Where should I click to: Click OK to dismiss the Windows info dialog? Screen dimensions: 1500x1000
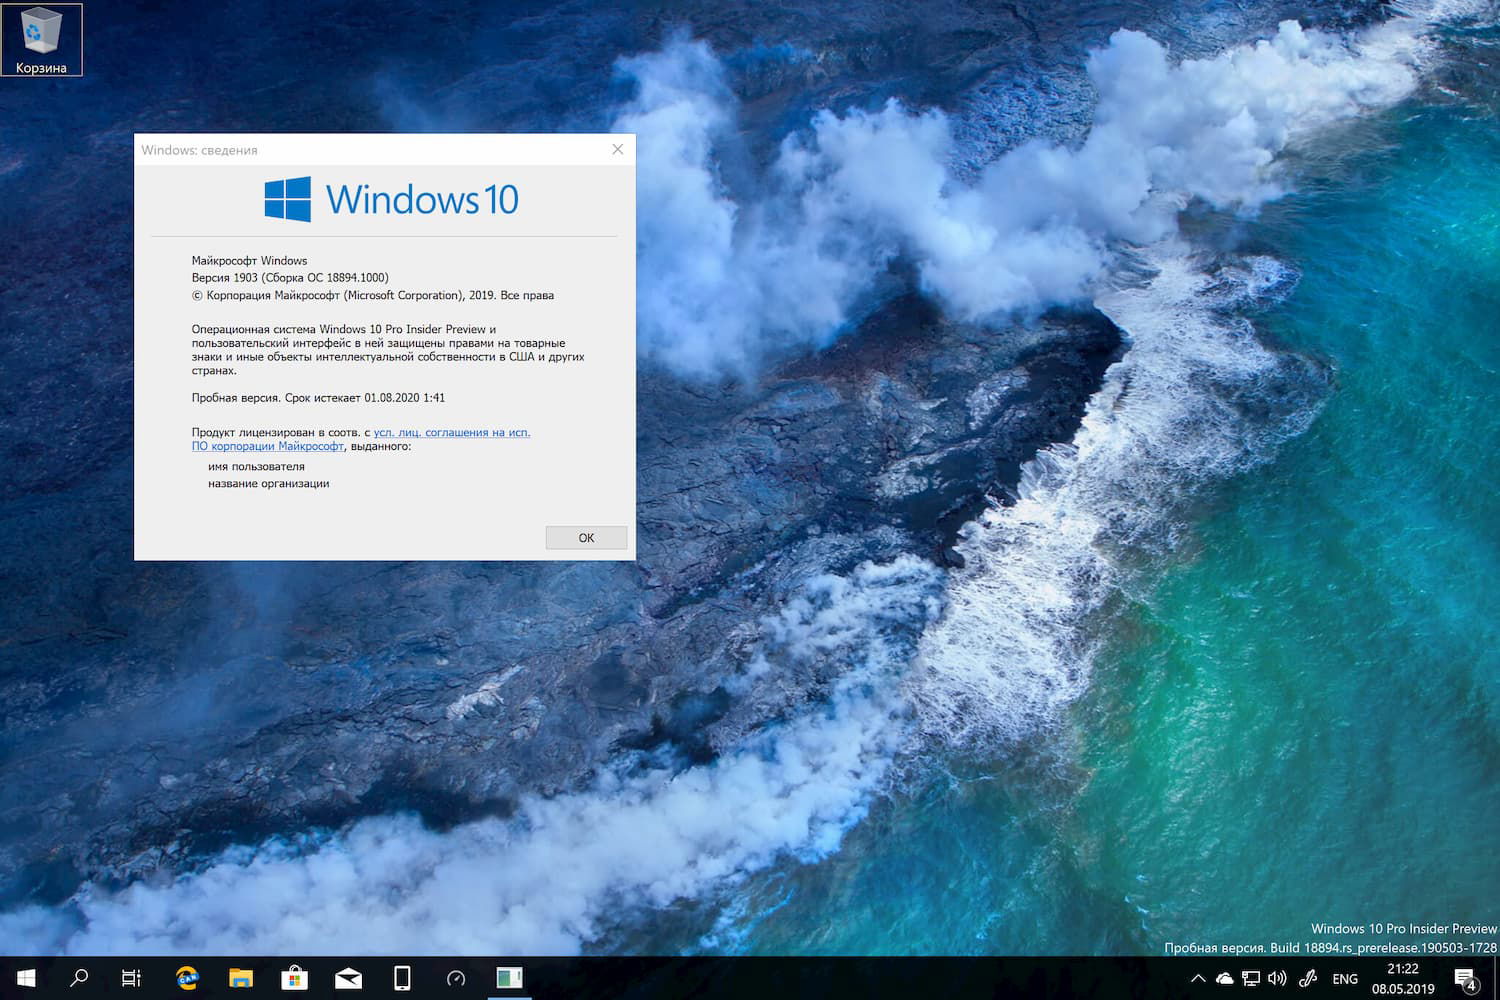tap(586, 537)
